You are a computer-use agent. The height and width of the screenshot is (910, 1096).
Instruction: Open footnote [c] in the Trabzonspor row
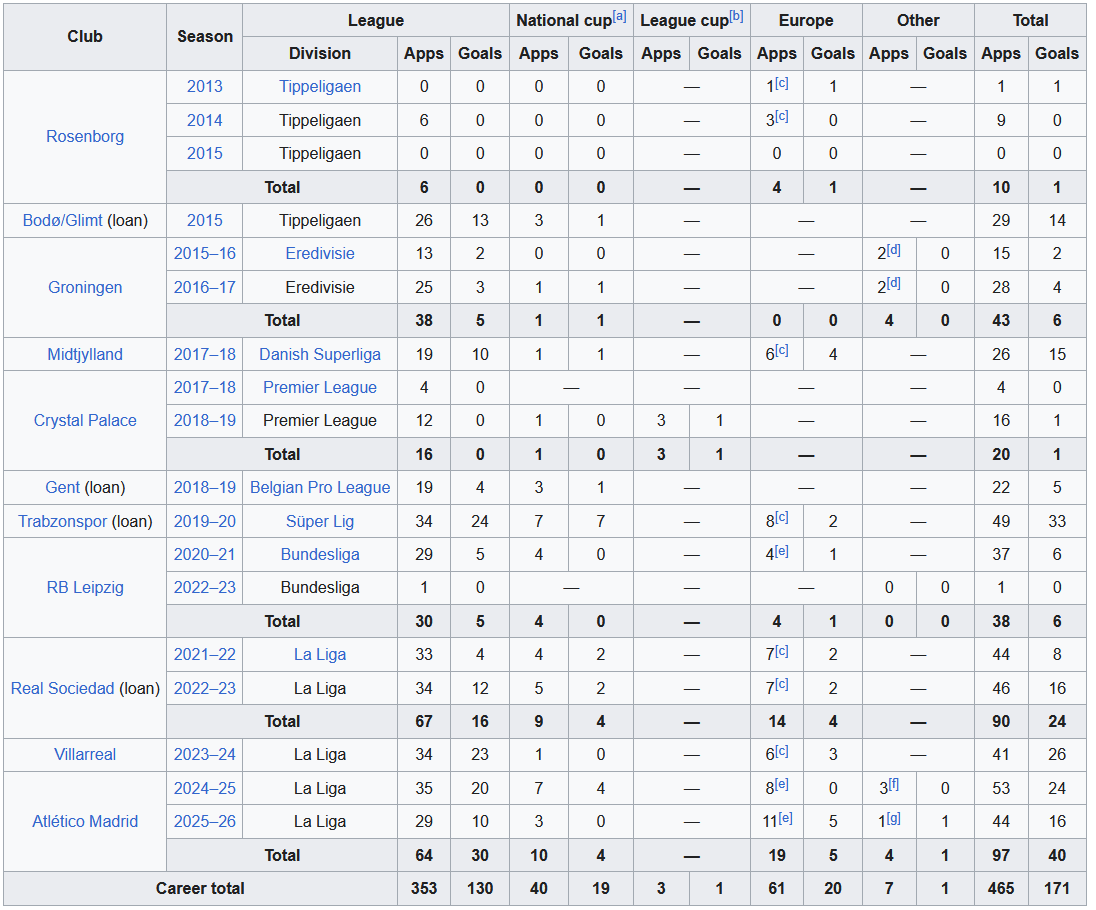781,517
